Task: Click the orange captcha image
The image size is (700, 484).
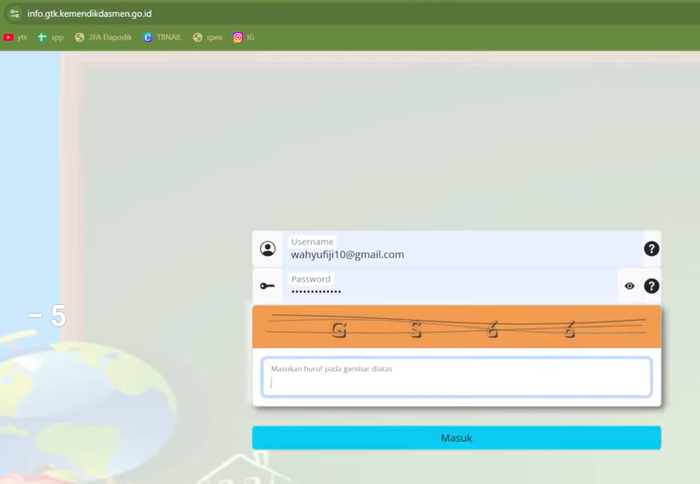Action: [456, 327]
